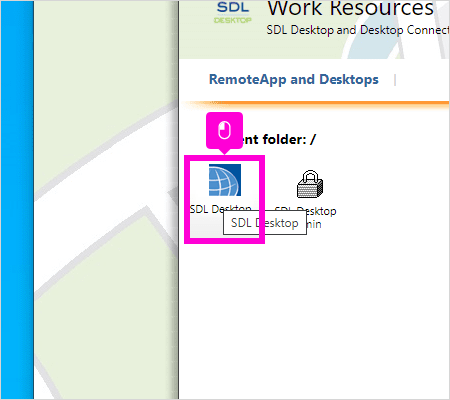Click the separator line beside RemoteApp tab
The image size is (450, 400).
(x=395, y=80)
